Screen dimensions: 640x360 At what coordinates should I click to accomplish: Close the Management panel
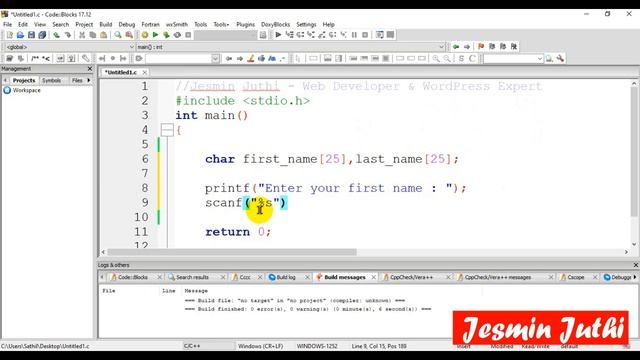point(90,69)
